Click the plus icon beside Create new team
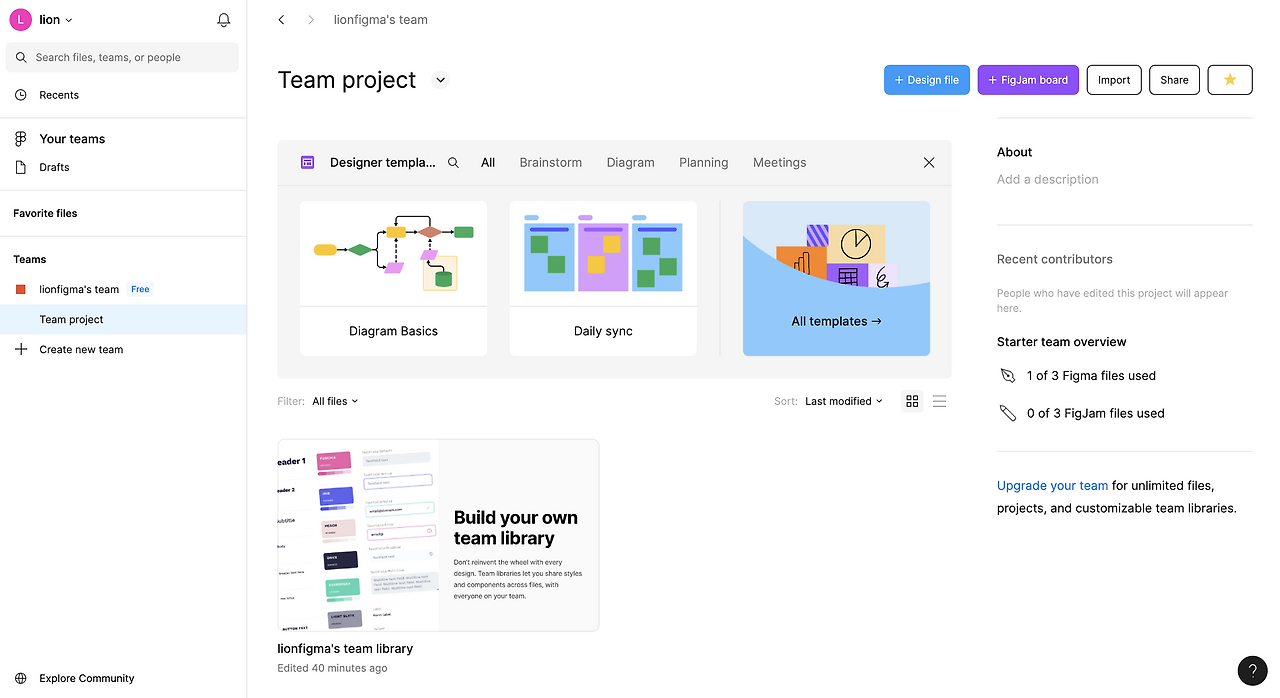 click(x=21, y=349)
